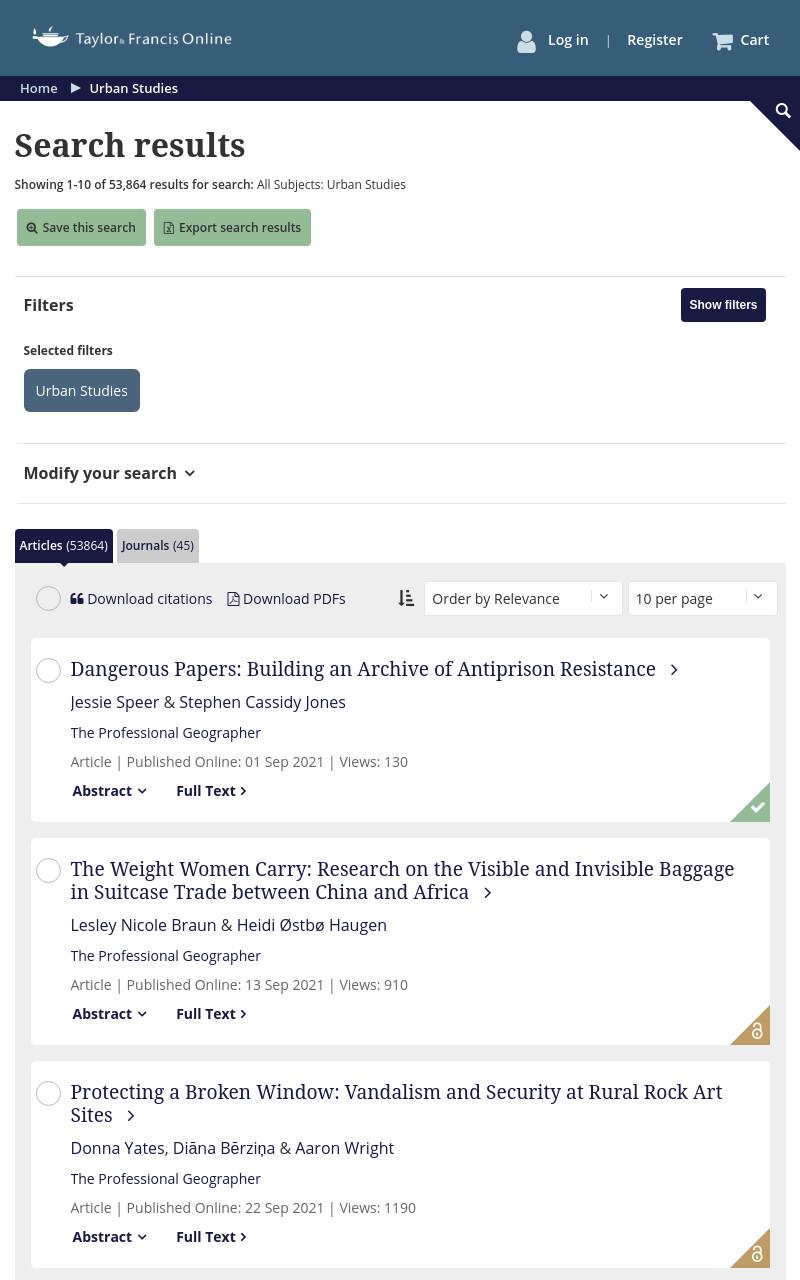This screenshot has width=800, height=1280.
Task: Select The Weight Women Carry article checkbox
Action: click(x=48, y=870)
